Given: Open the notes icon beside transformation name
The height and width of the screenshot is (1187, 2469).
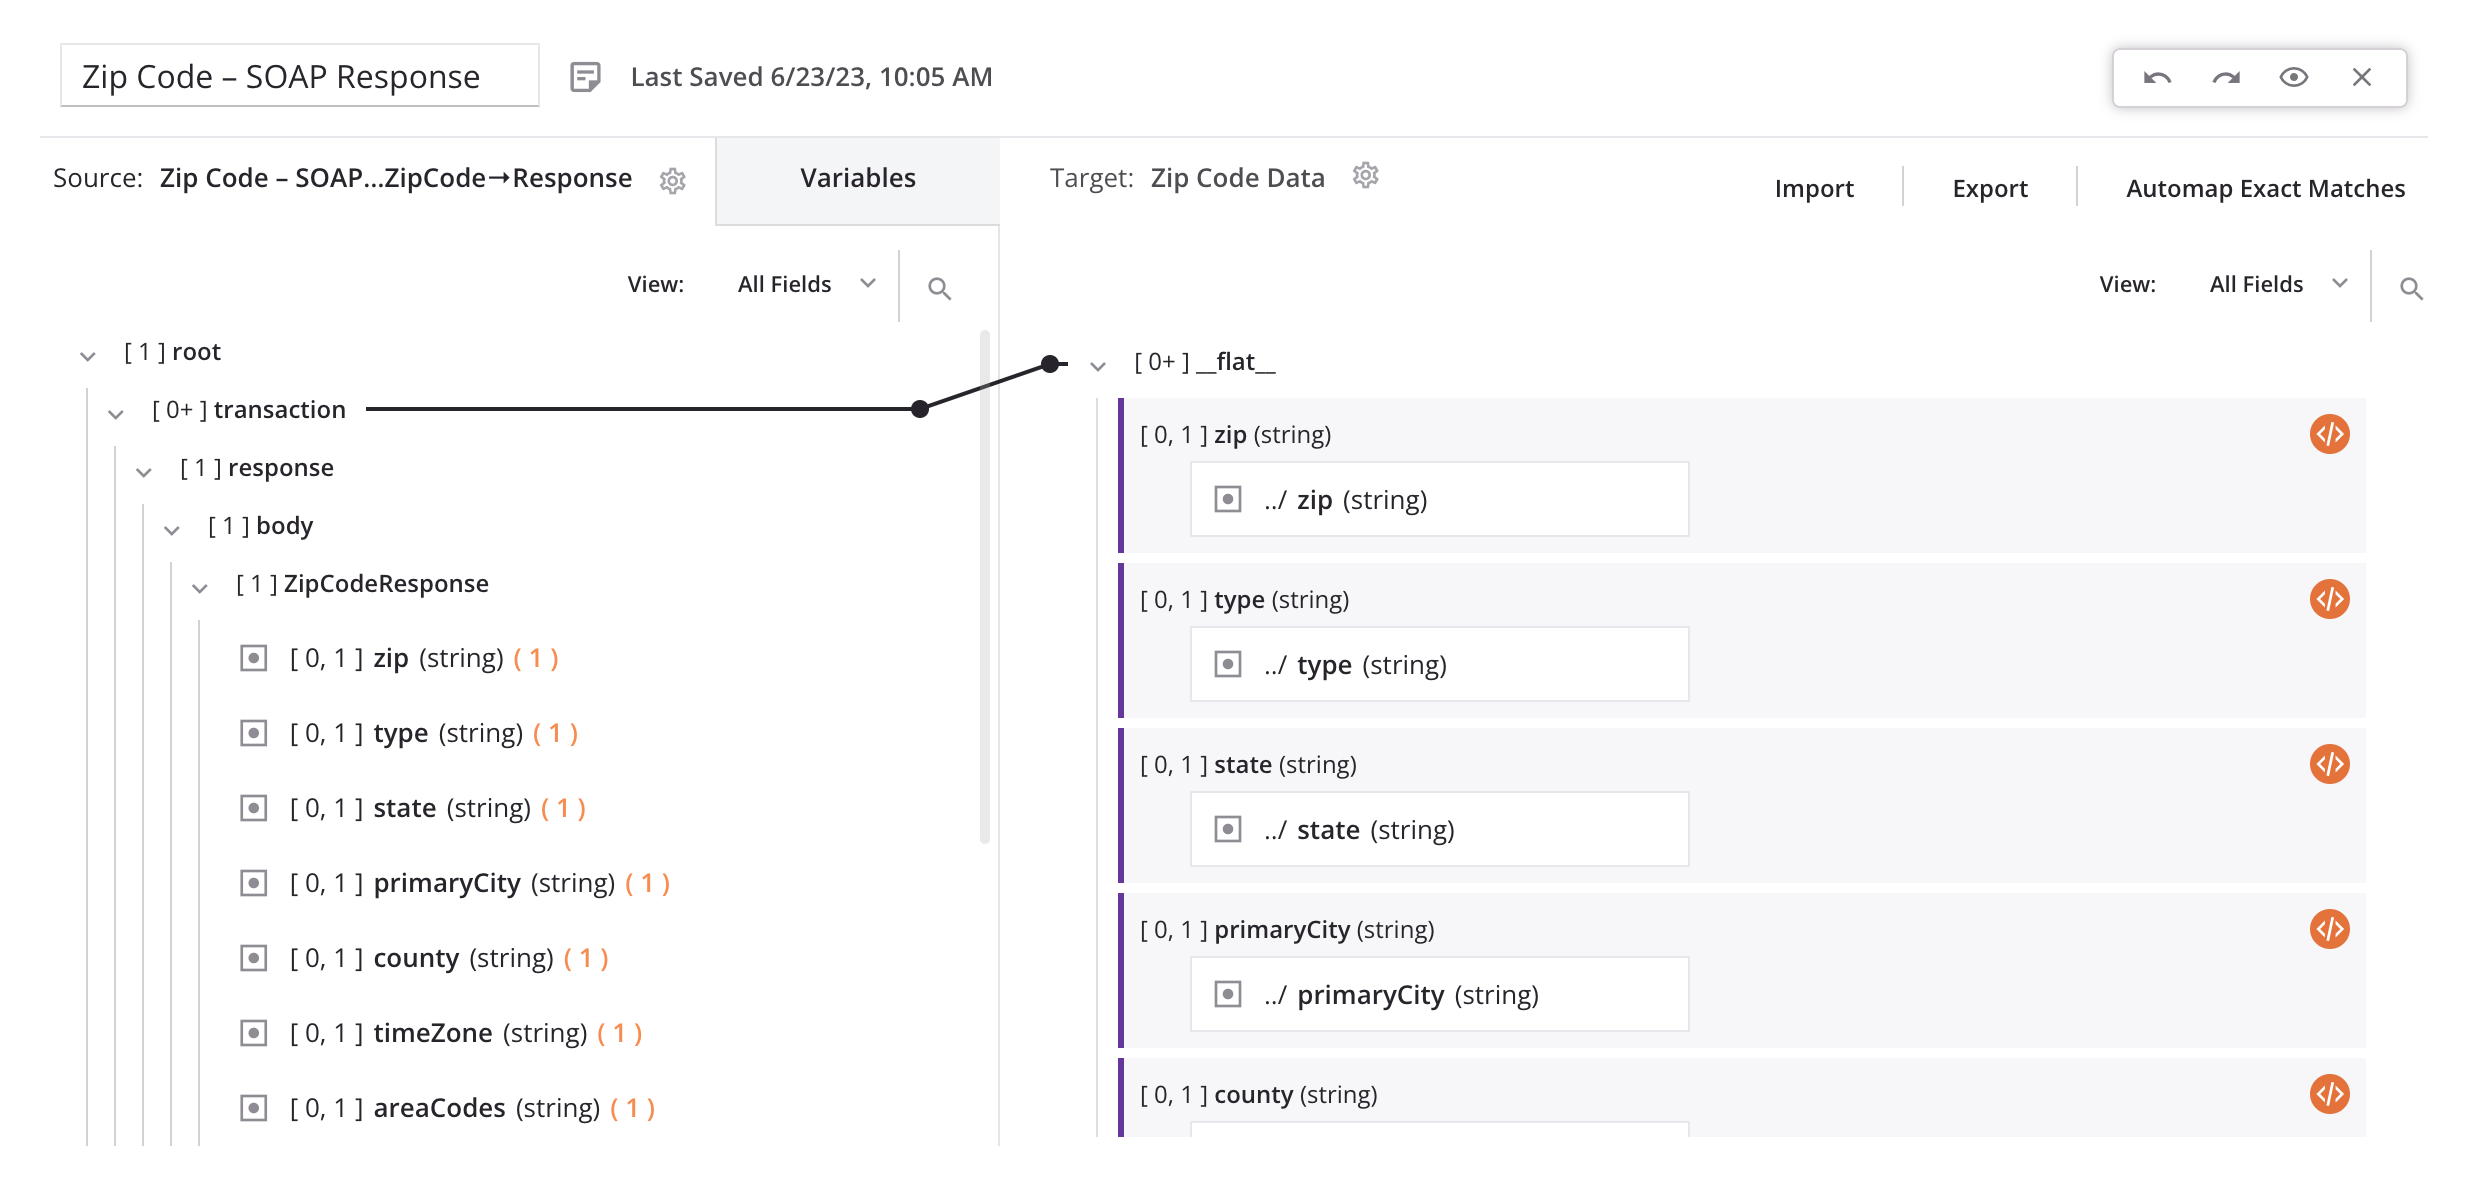Looking at the screenshot, I should (x=585, y=77).
